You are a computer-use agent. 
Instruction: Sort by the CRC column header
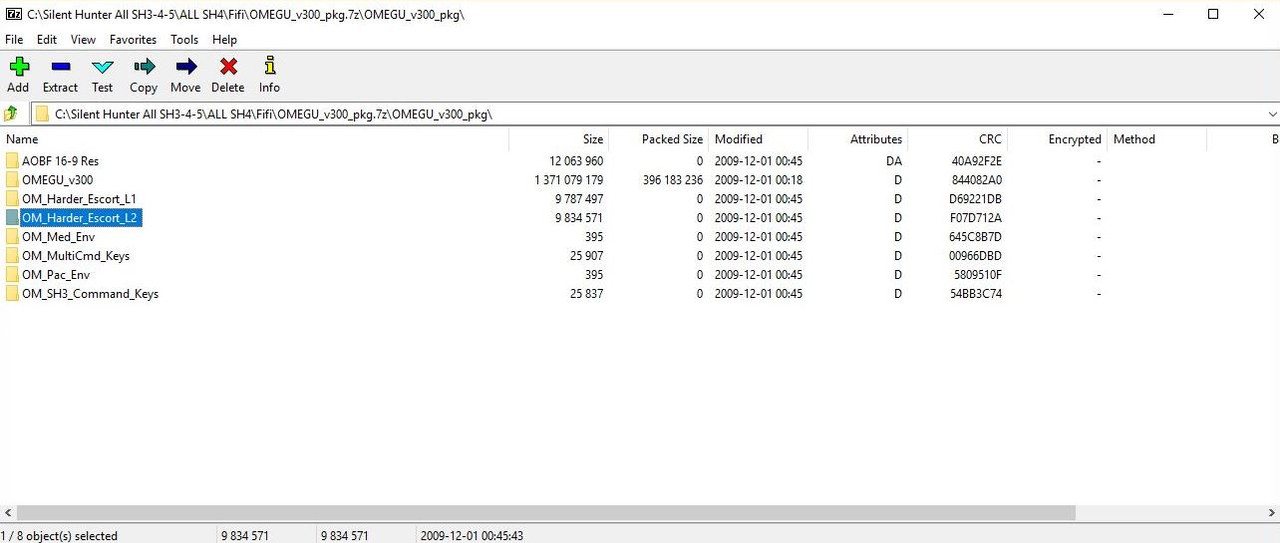pyautogui.click(x=957, y=139)
